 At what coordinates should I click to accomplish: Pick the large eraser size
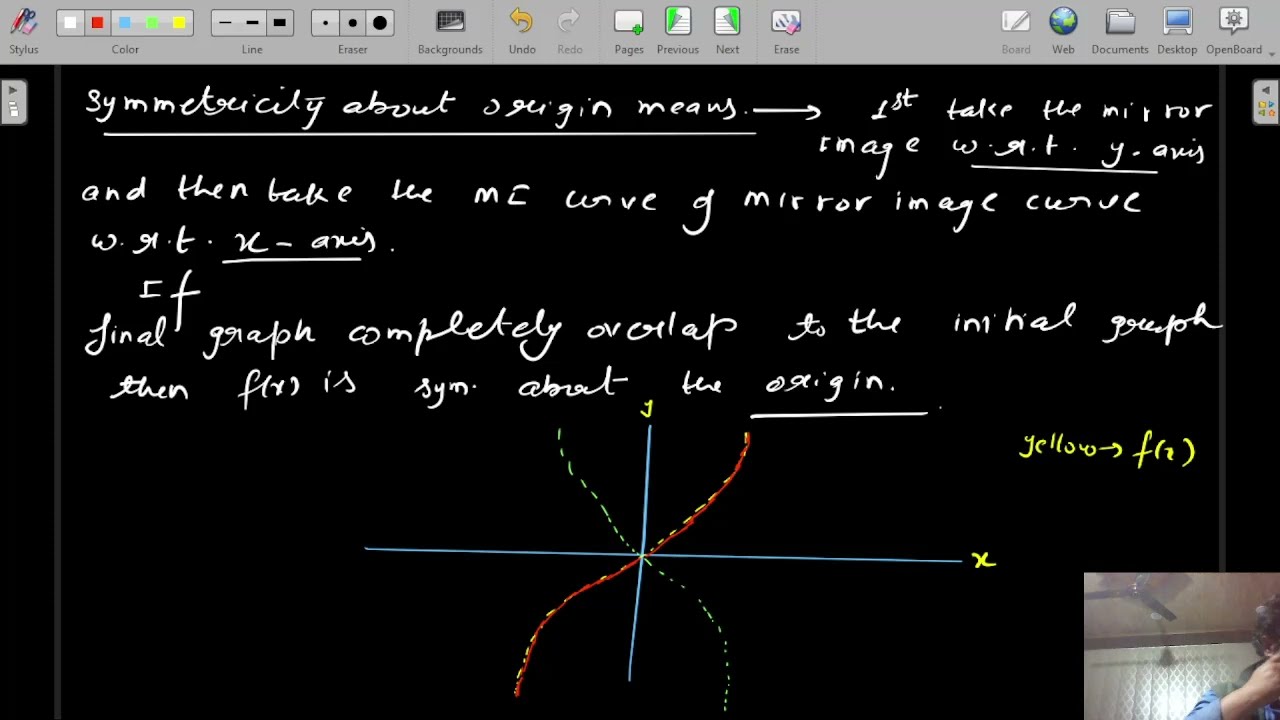(x=380, y=23)
